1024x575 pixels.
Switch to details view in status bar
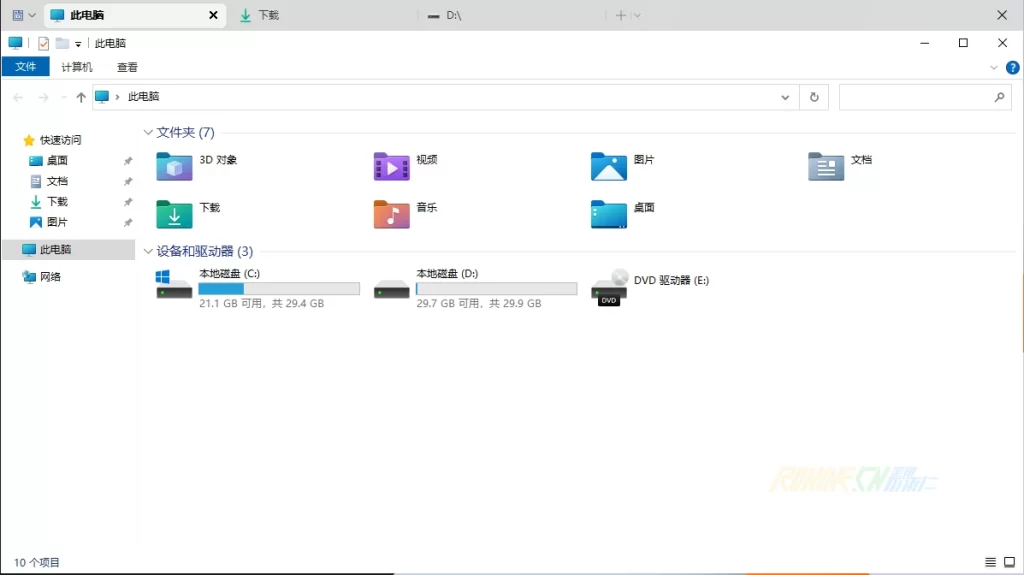(x=990, y=563)
